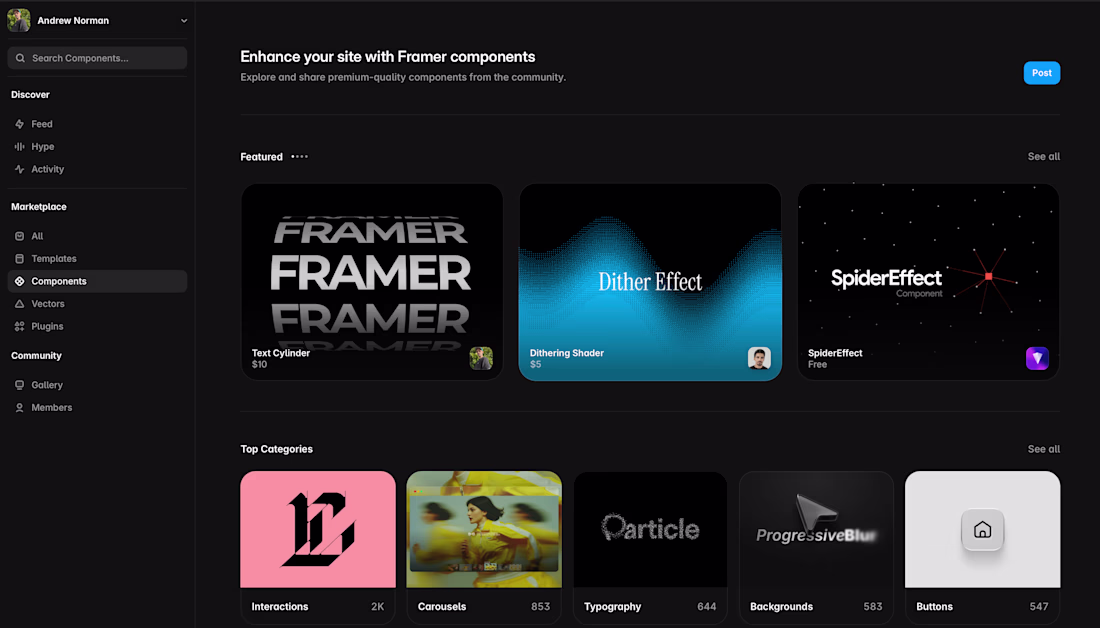This screenshot has height=628, width=1100.
Task: Click the Members person icon
Action: tap(20, 408)
